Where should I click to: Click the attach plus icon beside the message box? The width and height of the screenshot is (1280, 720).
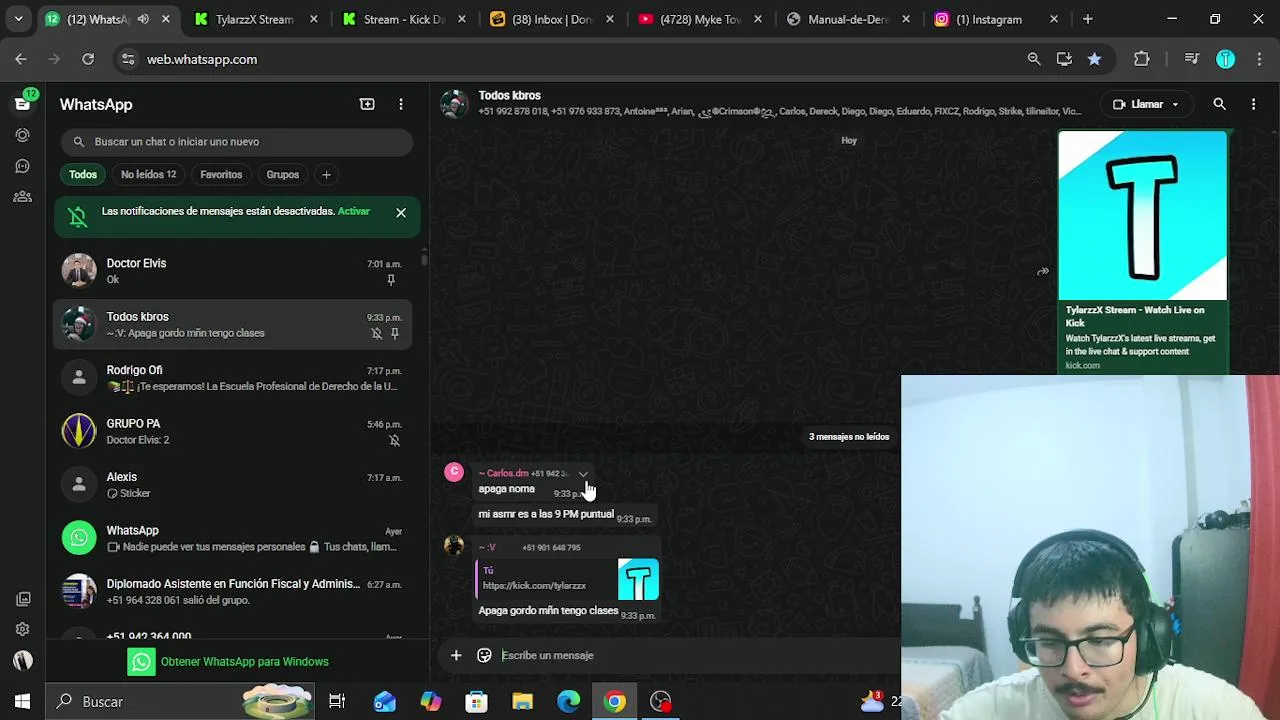(456, 655)
